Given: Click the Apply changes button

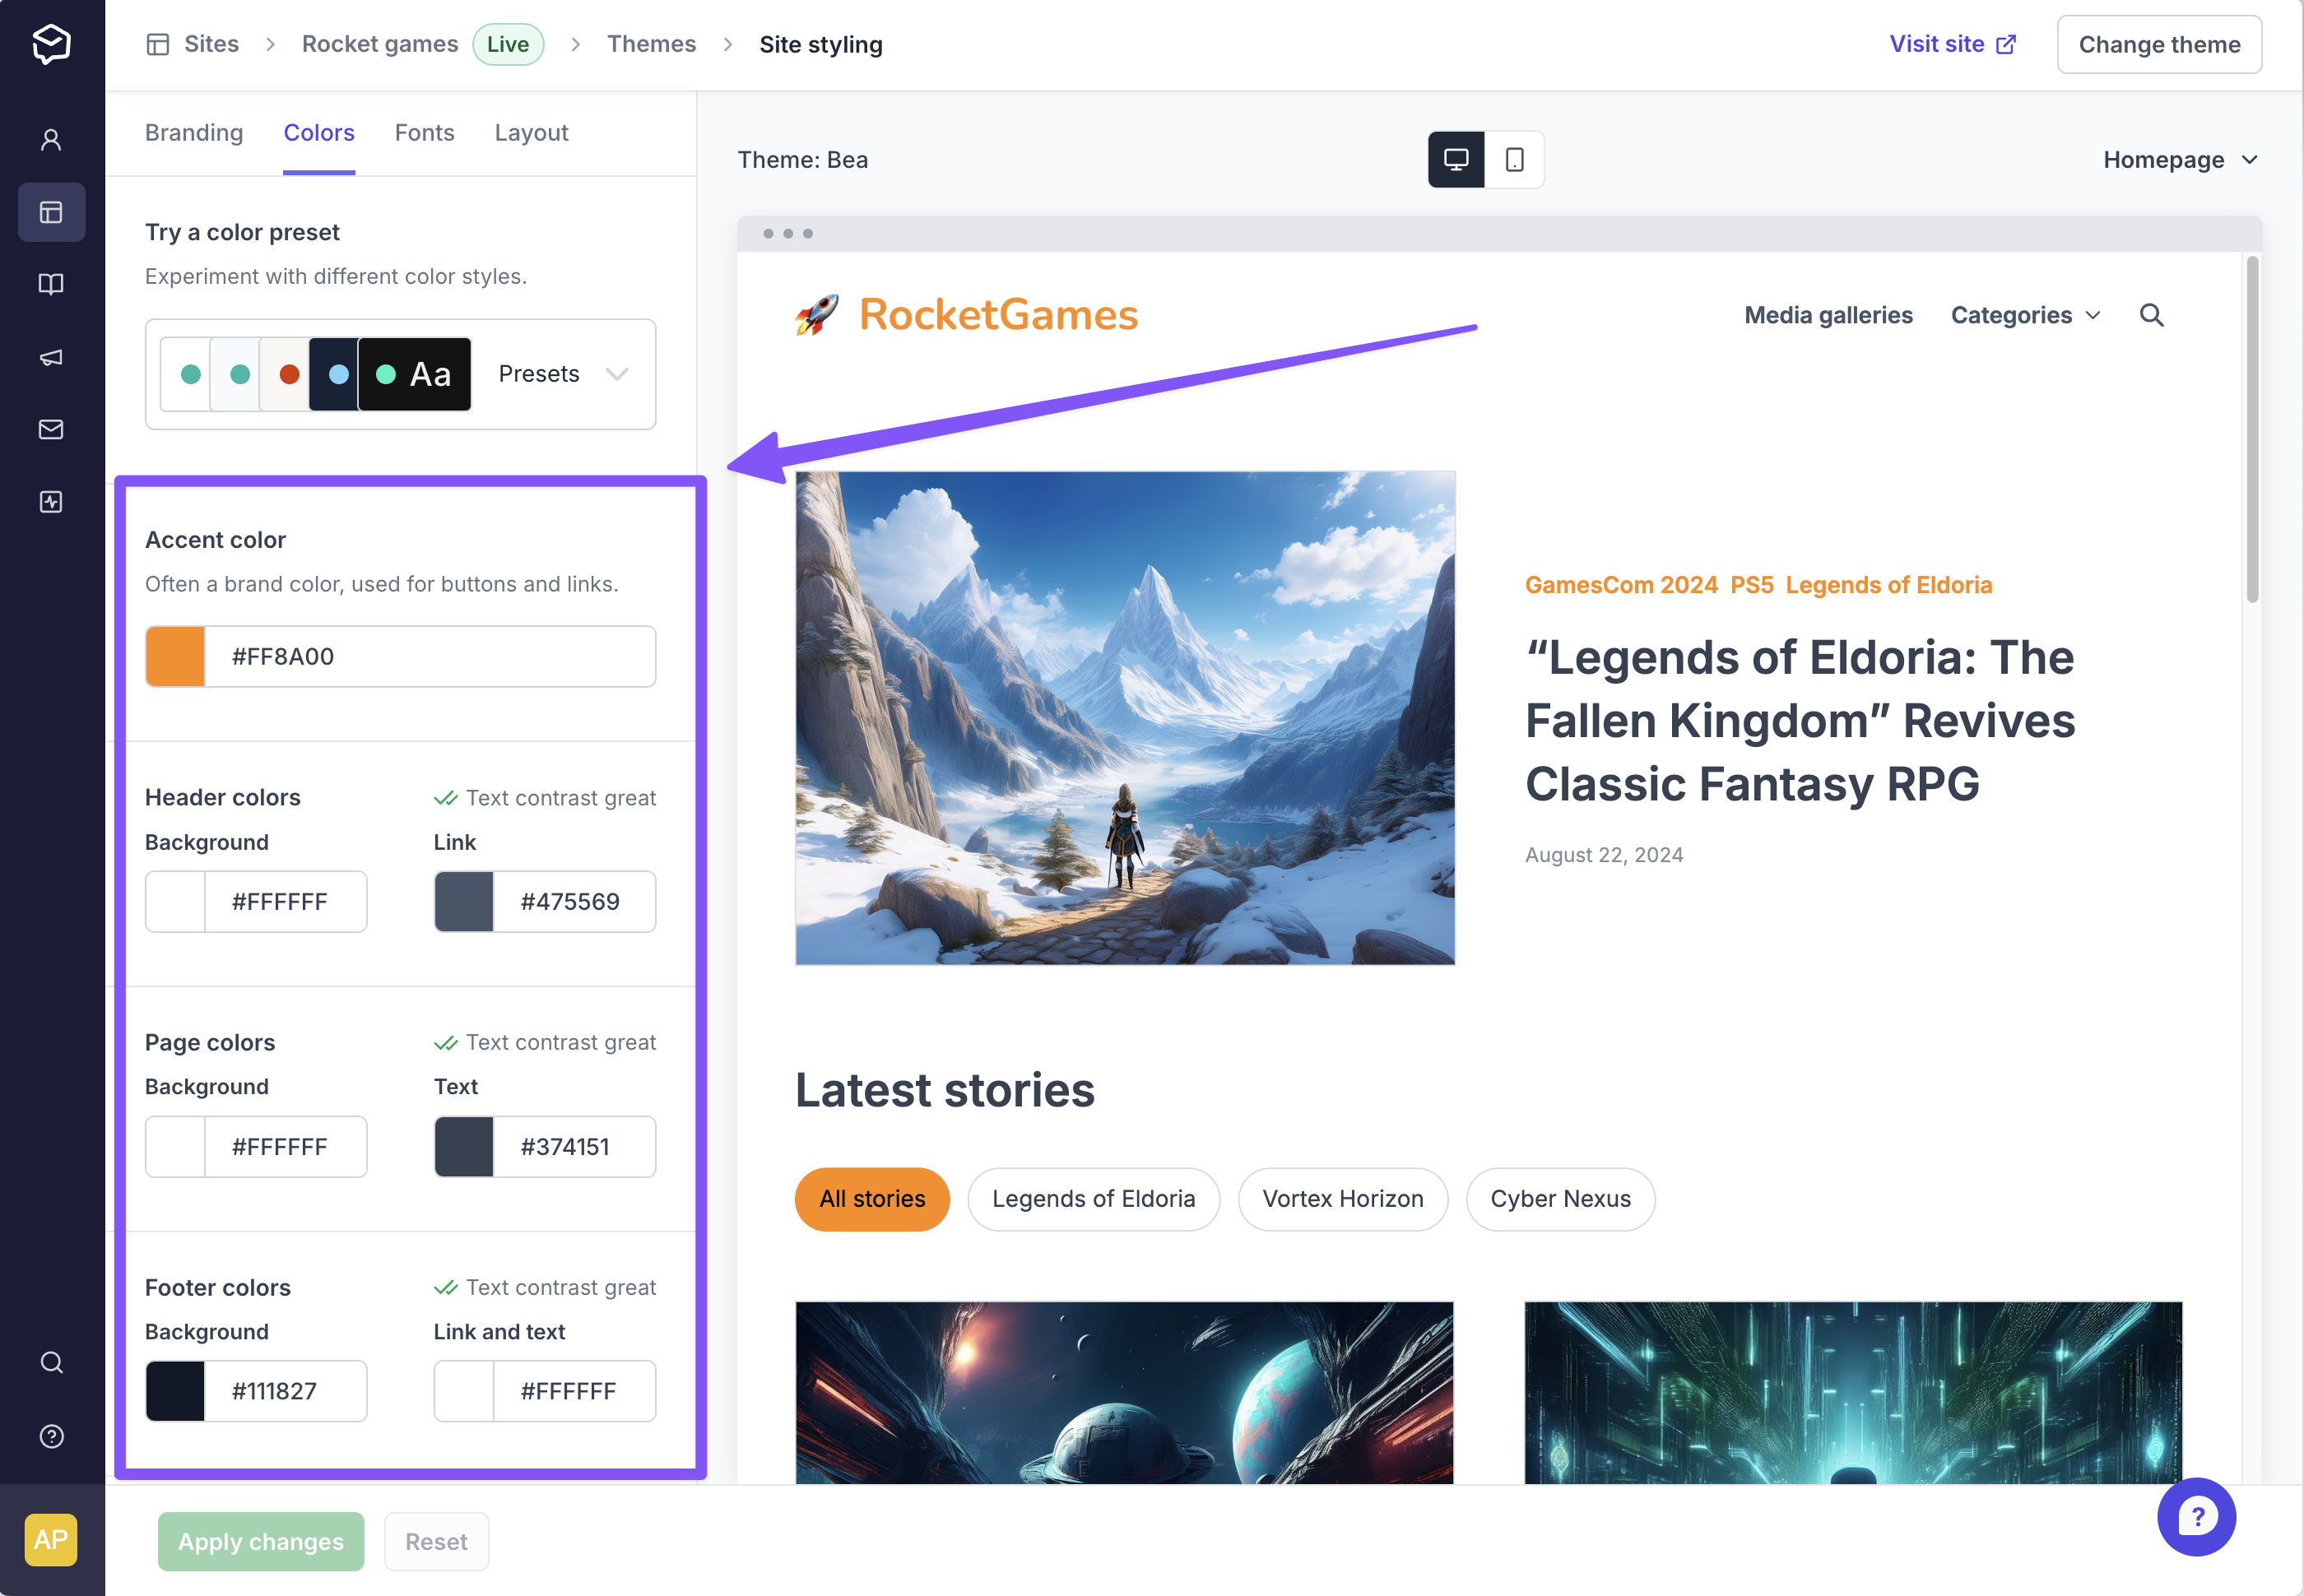Looking at the screenshot, I should 259,1540.
